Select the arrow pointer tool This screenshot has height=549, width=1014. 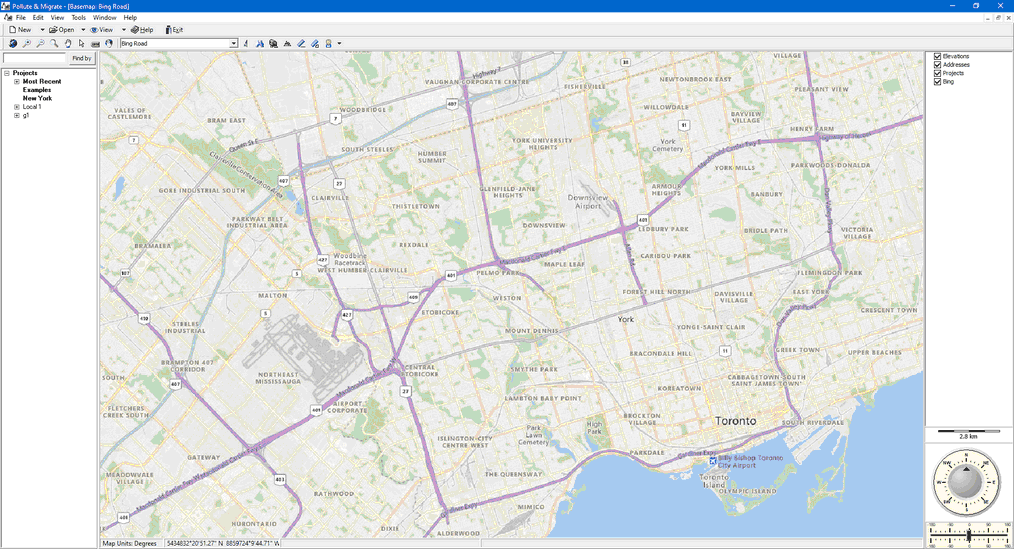tap(82, 44)
